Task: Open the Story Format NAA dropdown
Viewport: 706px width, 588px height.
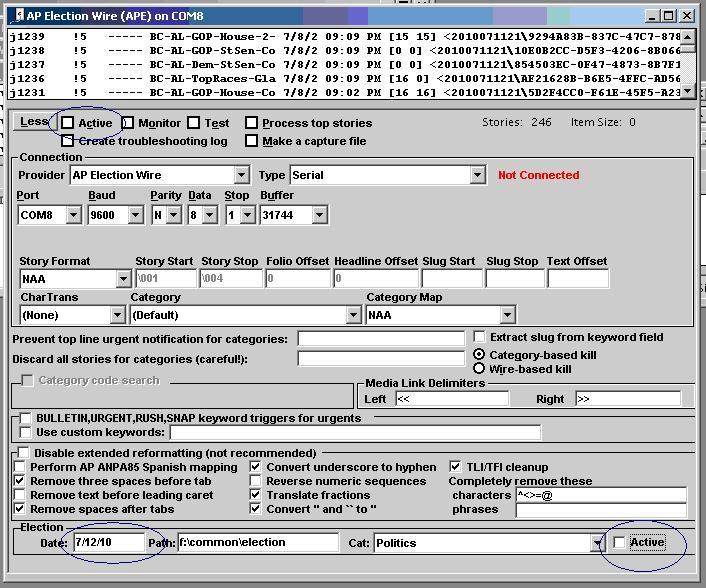Action: 123,279
